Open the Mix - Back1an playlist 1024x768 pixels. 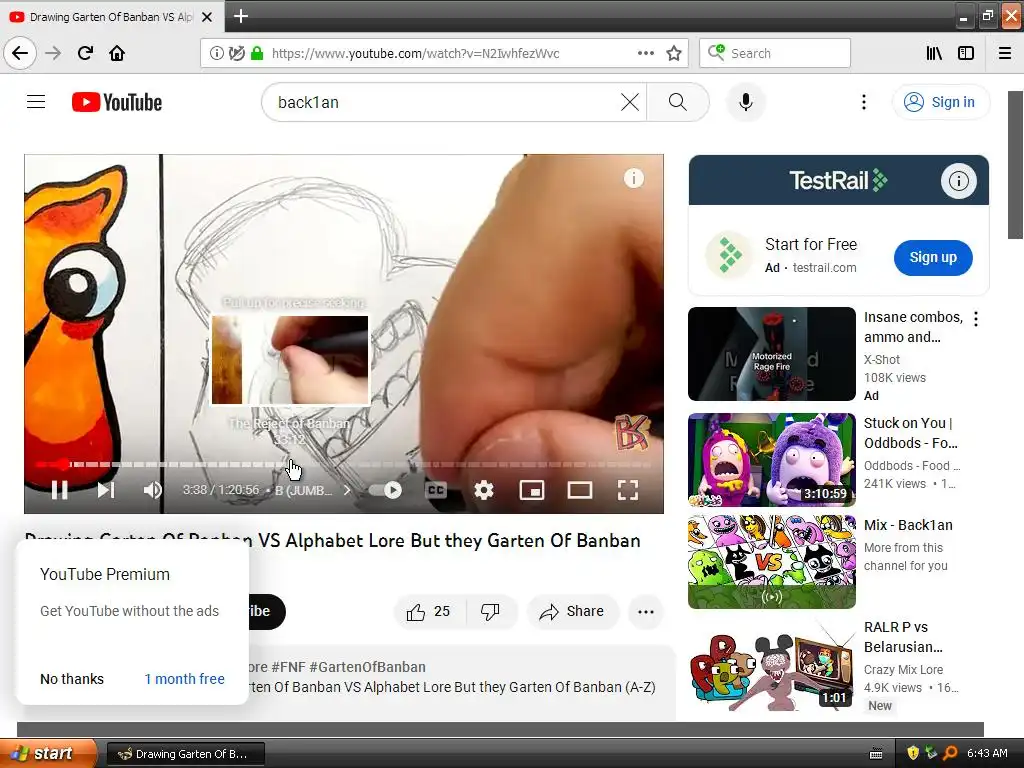[771, 562]
